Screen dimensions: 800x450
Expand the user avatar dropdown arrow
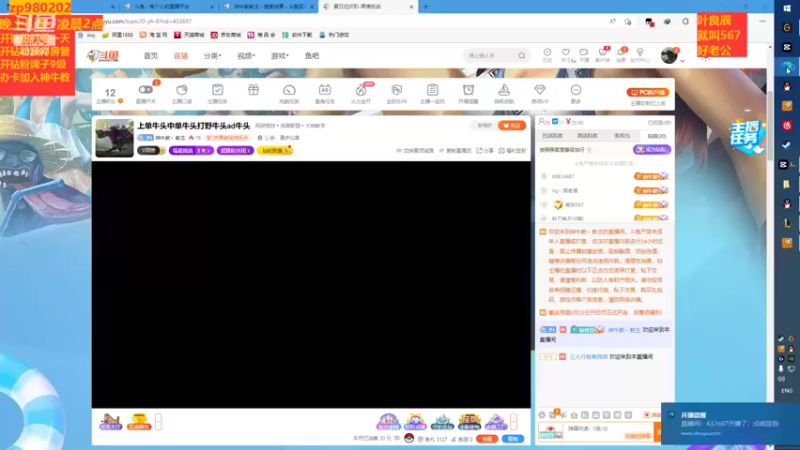683,61
